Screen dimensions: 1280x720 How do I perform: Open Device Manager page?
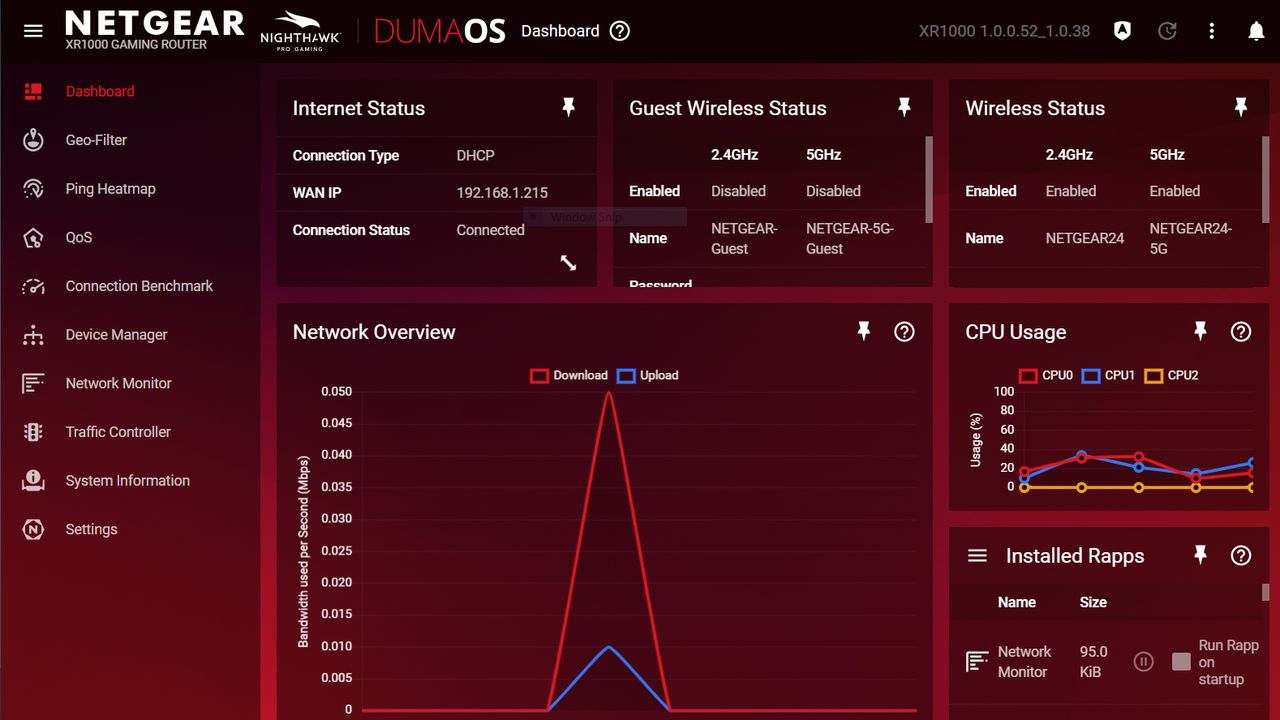(117, 335)
